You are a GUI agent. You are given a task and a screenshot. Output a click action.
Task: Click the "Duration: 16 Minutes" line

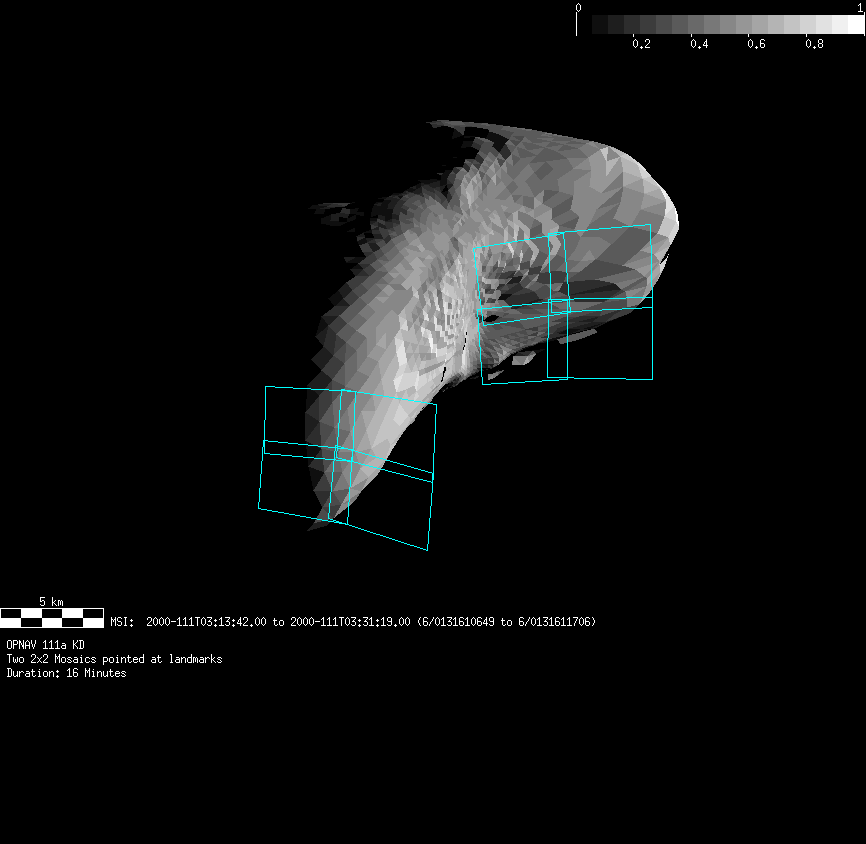point(66,673)
